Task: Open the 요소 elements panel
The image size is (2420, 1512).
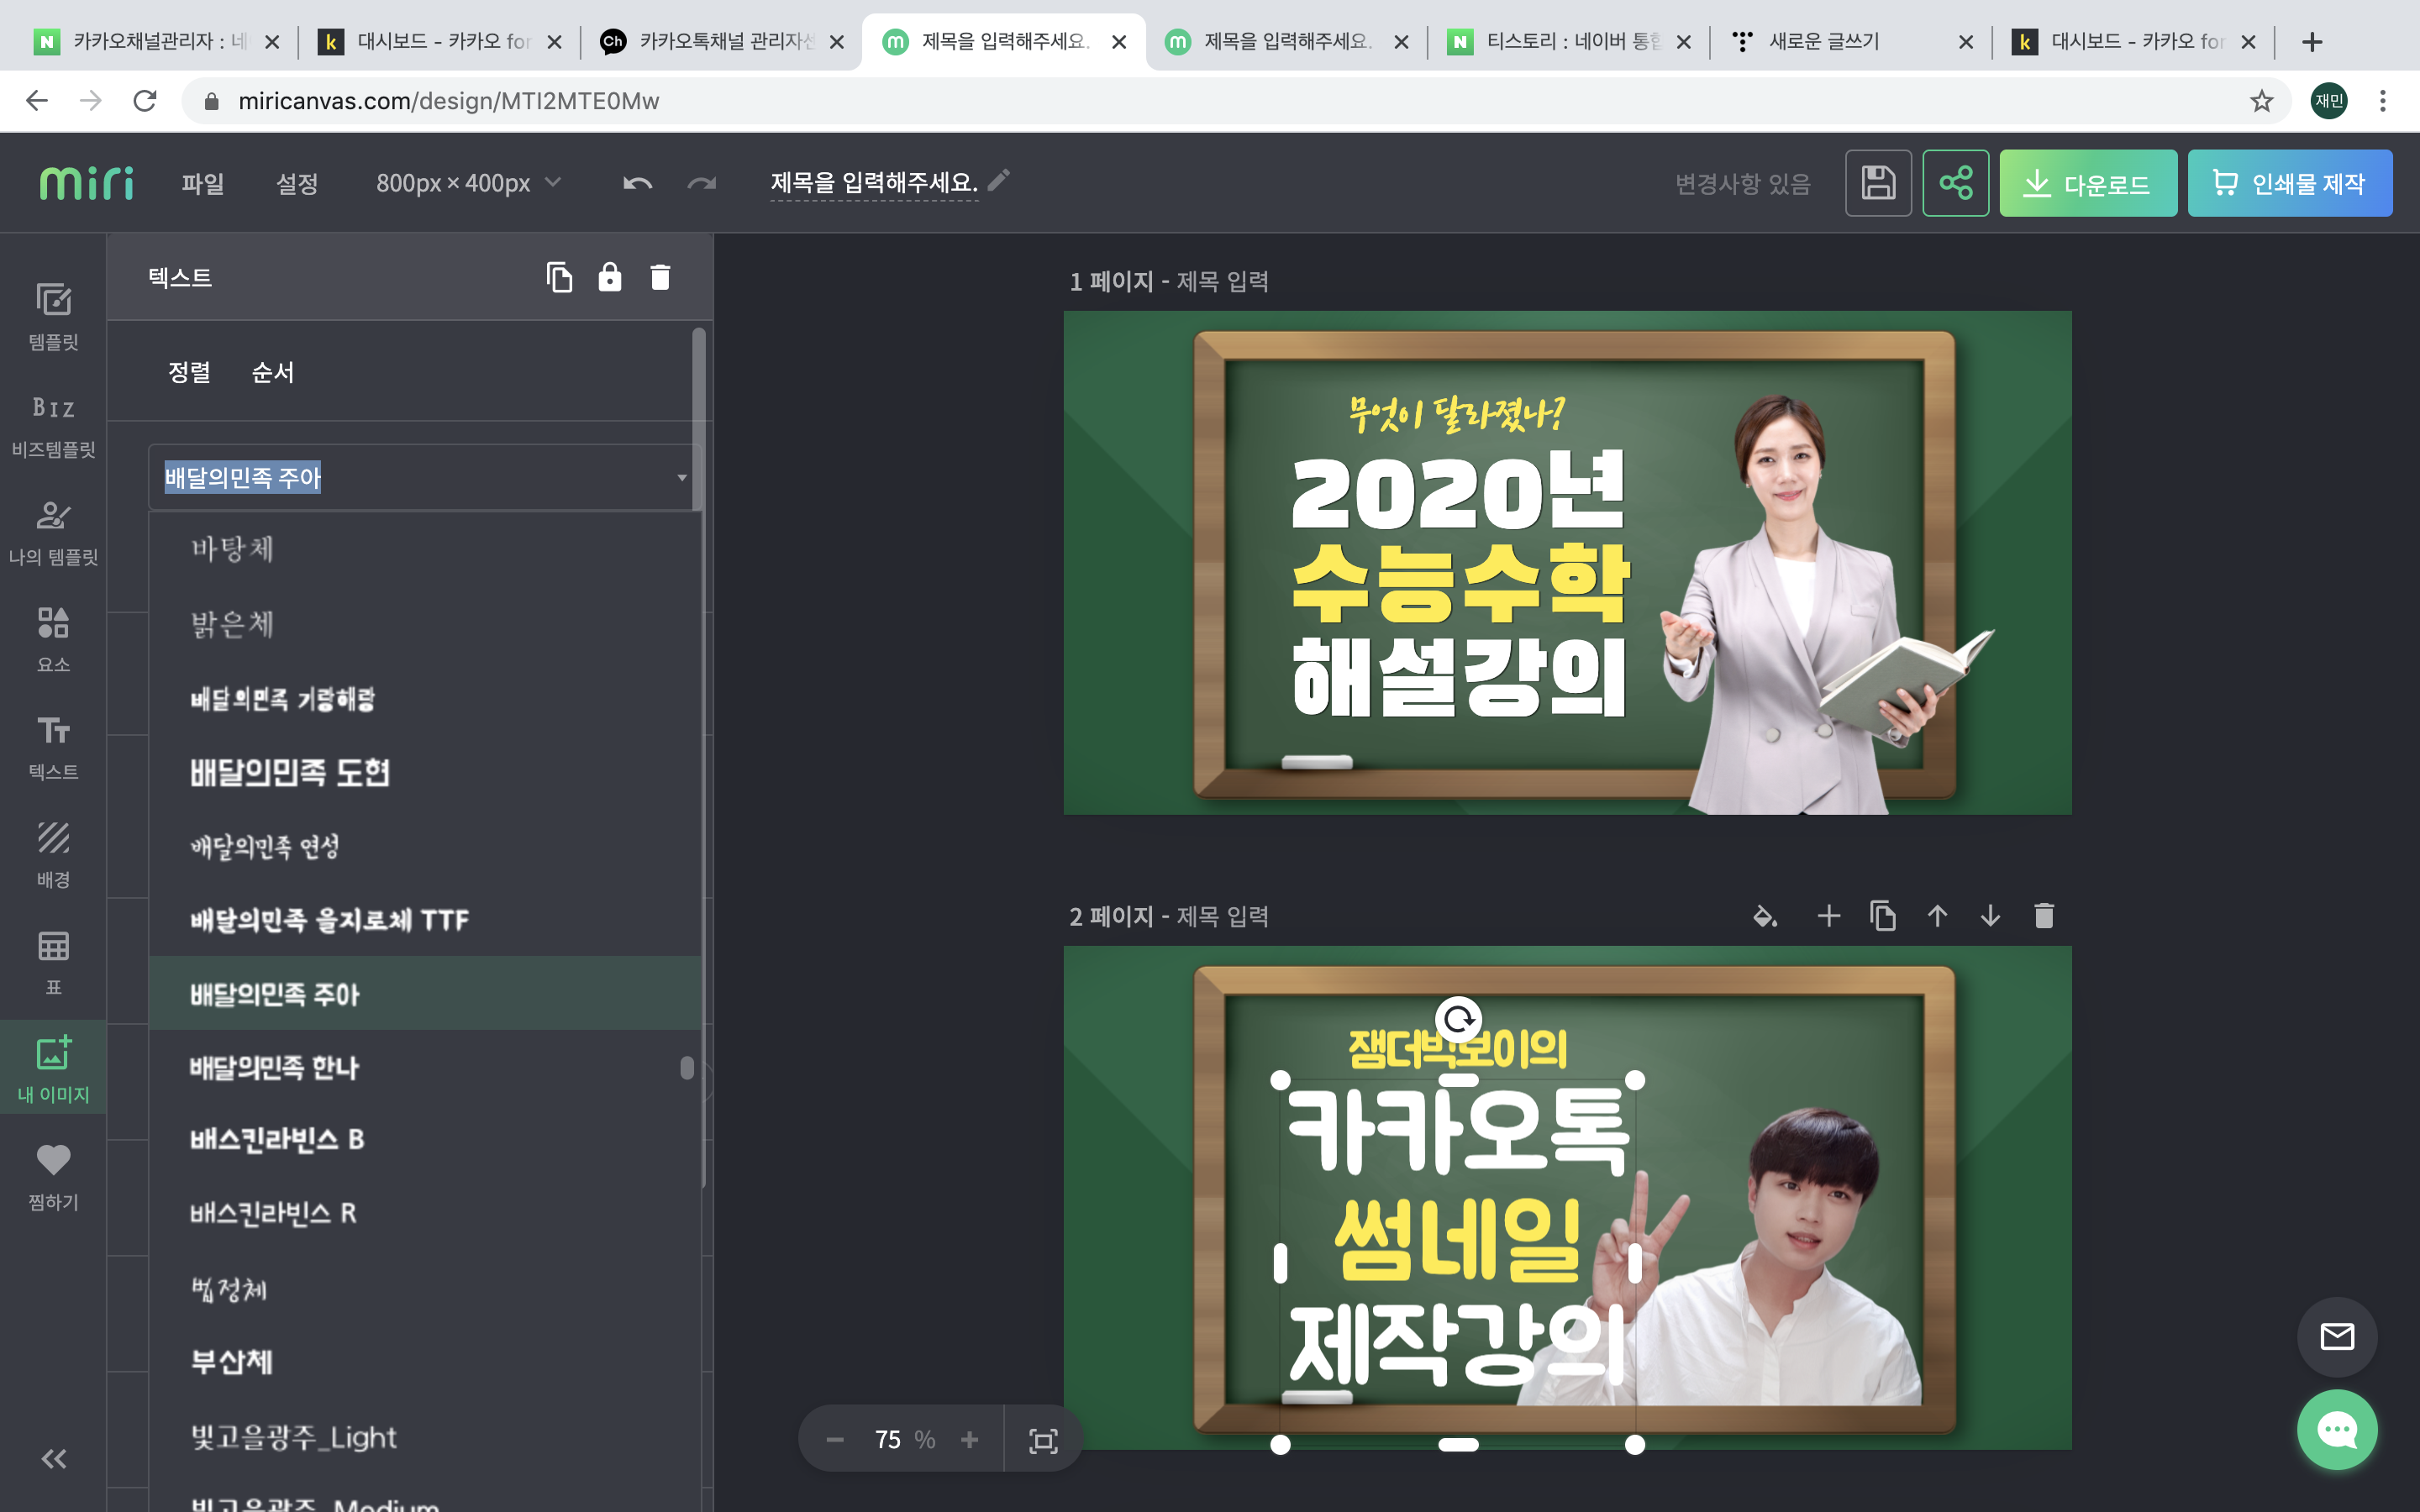Action: tap(53, 638)
